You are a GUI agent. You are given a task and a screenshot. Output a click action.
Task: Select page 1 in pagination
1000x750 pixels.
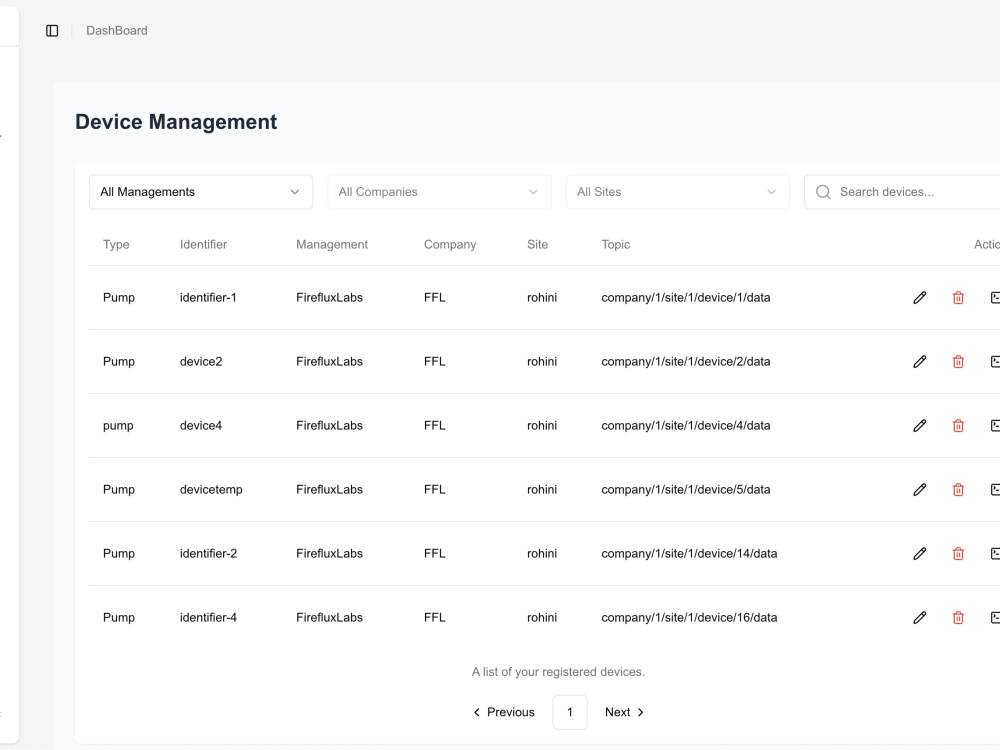(x=570, y=712)
